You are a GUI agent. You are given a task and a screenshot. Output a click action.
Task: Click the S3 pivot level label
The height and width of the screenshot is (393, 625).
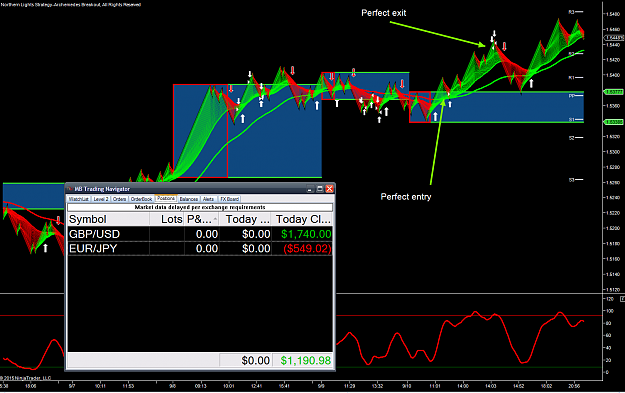pyautogui.click(x=571, y=180)
